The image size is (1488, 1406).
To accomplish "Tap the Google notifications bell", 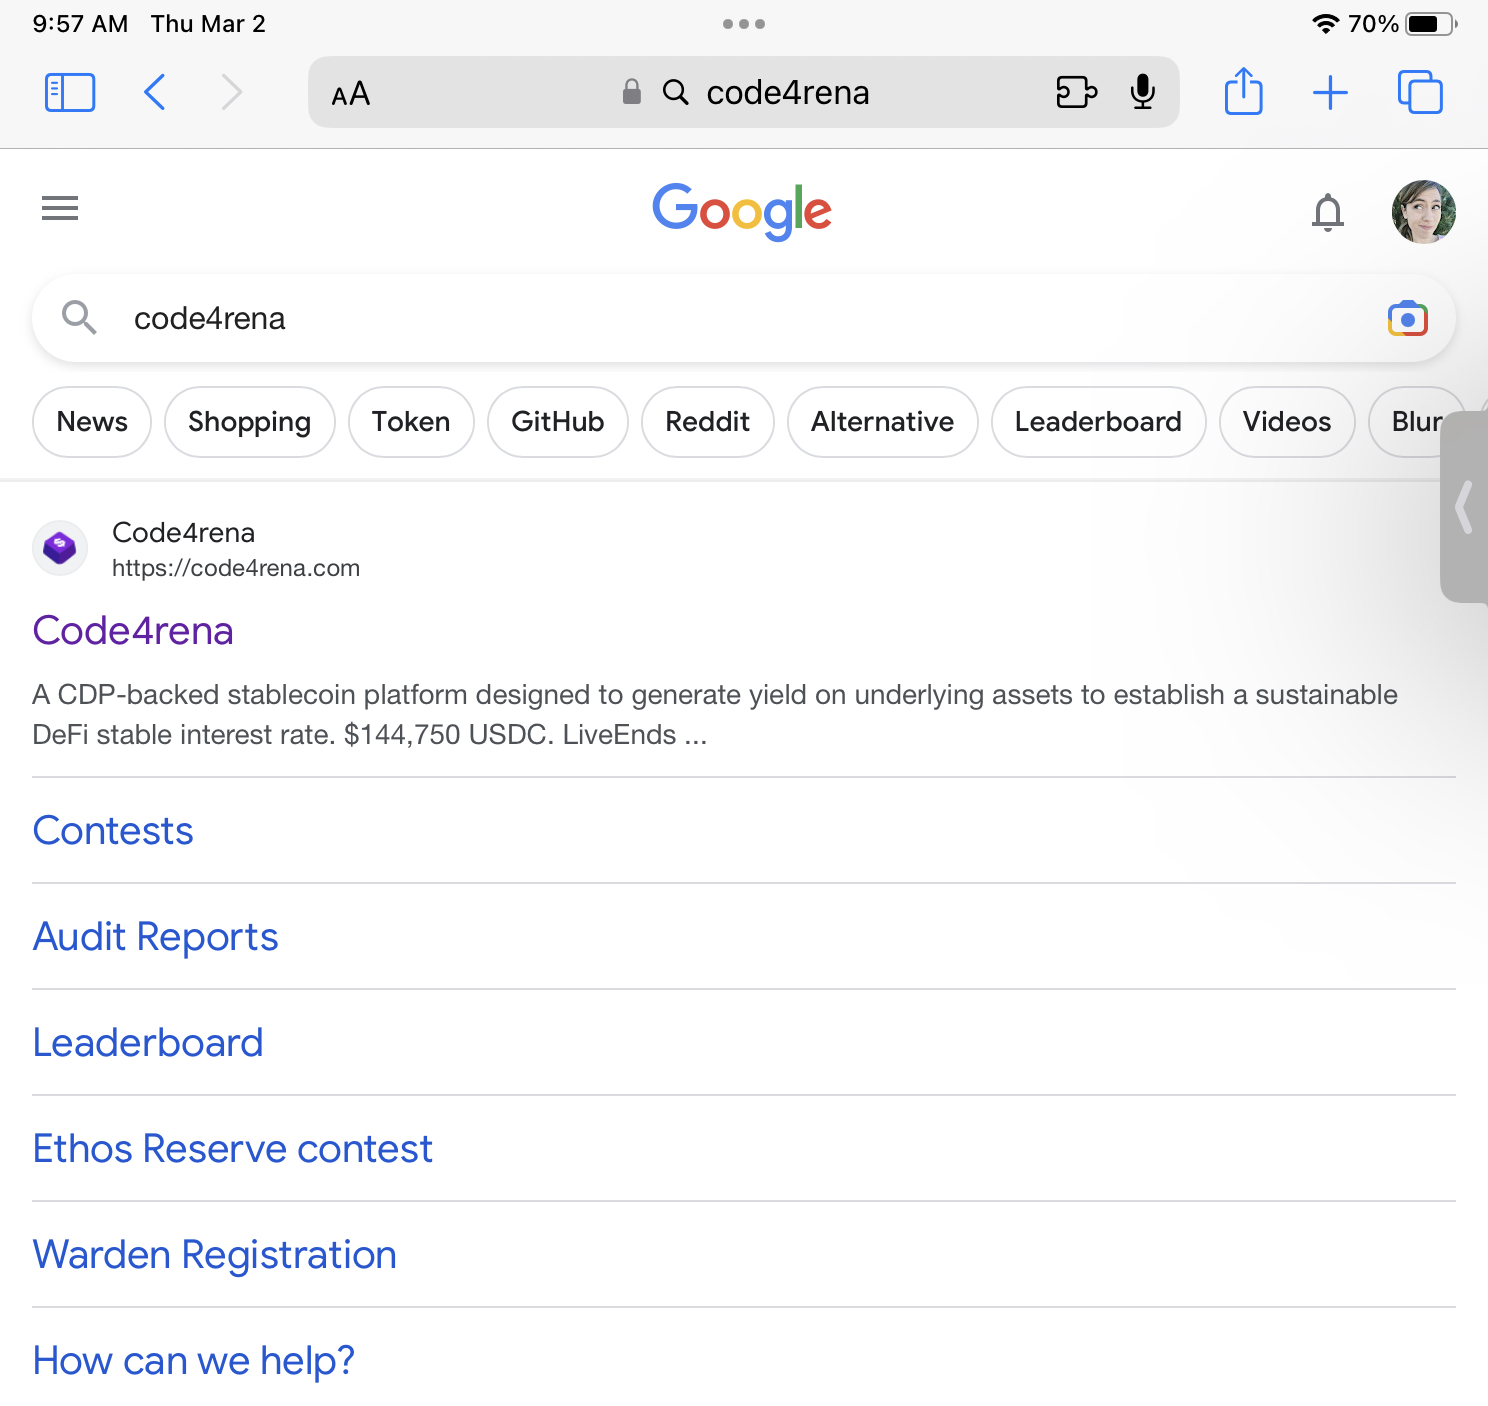I will [x=1328, y=212].
